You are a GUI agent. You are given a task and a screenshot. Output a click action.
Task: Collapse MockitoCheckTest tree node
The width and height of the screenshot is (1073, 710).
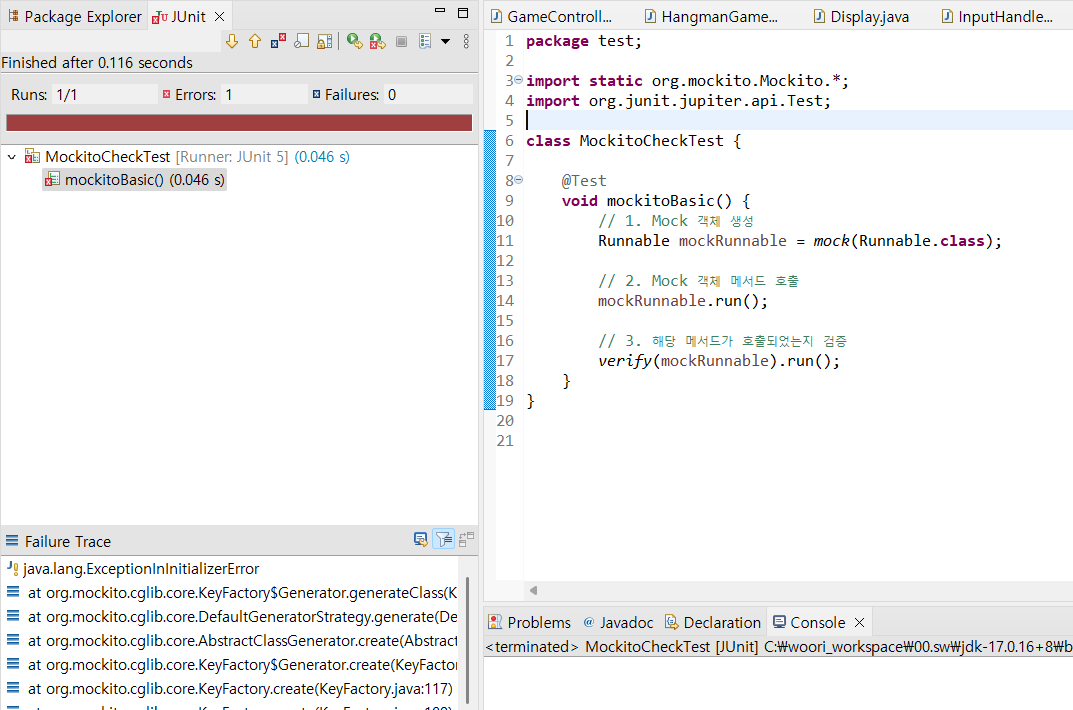click(x=12, y=157)
